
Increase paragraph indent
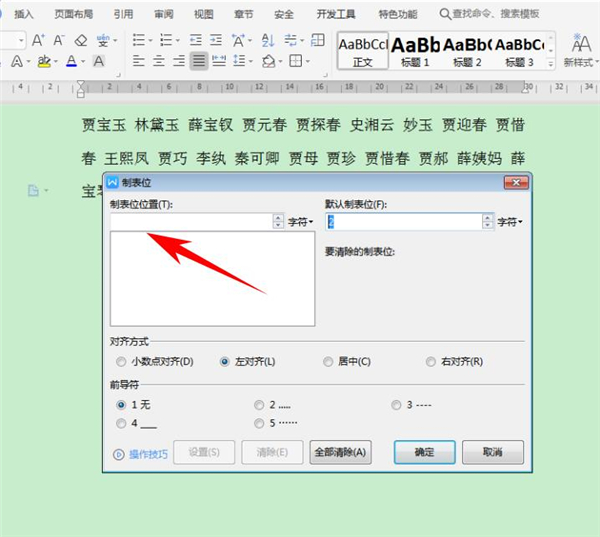click(x=216, y=40)
